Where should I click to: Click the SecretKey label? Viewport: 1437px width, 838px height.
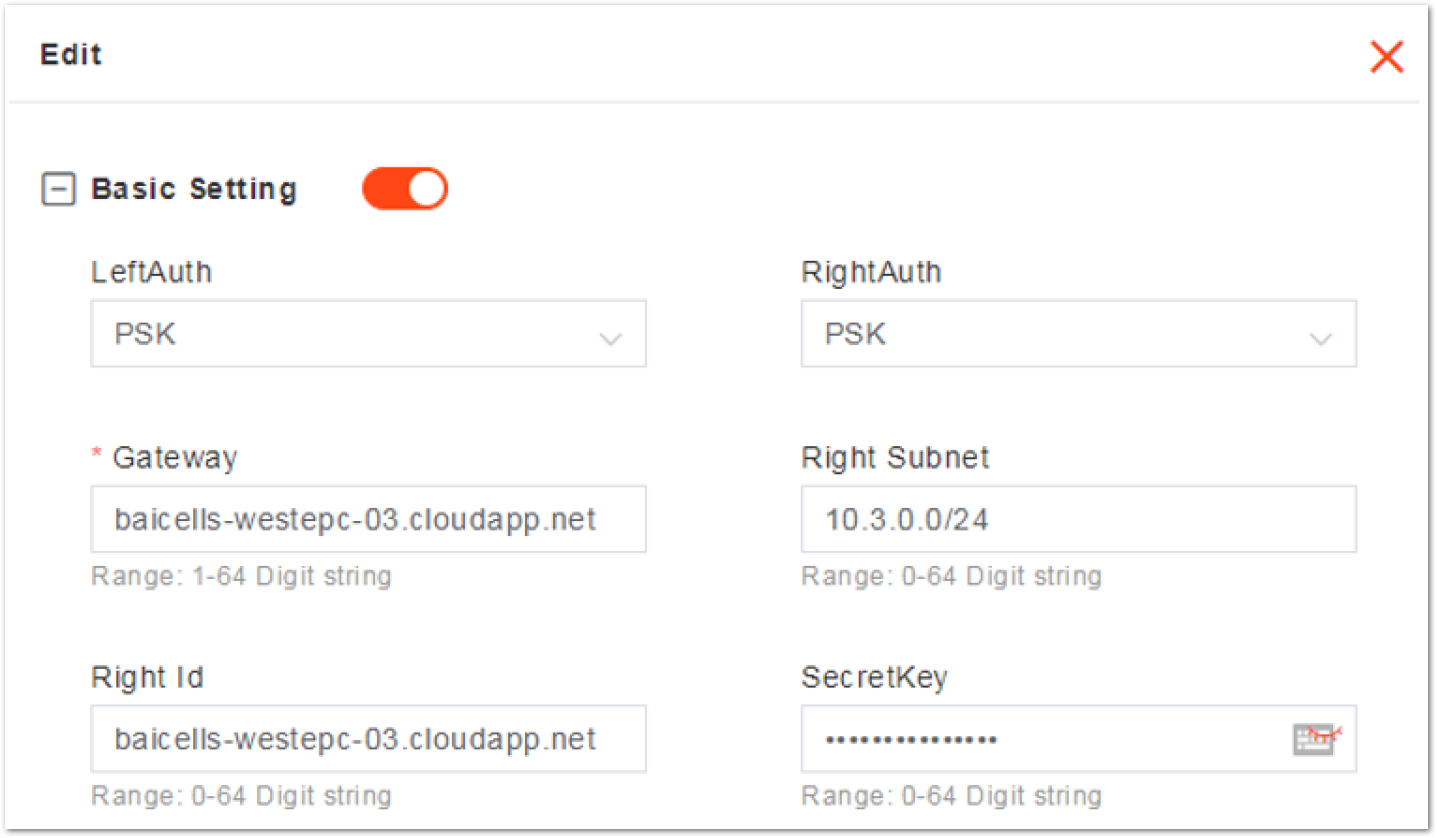pos(874,678)
